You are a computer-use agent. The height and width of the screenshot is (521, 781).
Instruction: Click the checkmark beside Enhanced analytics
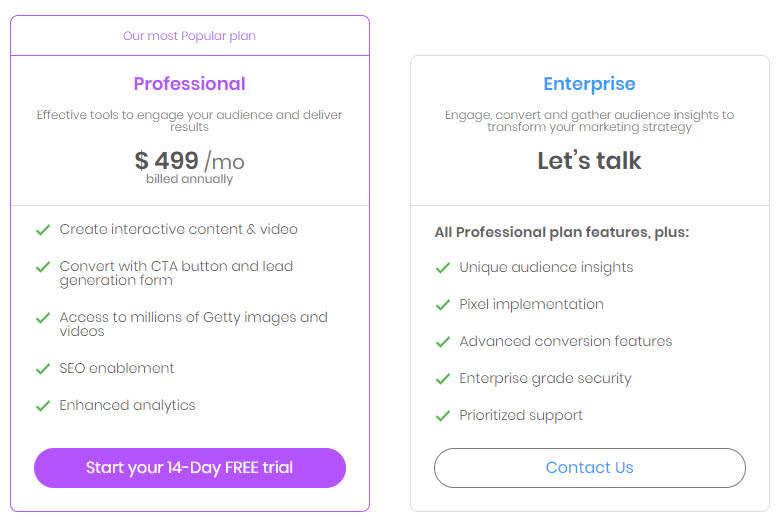click(43, 406)
